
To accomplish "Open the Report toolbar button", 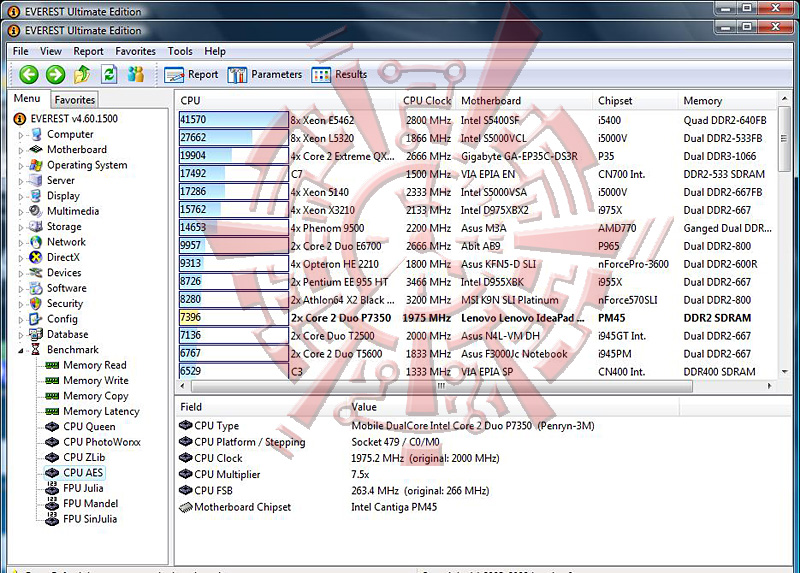I will pyautogui.click(x=191, y=74).
